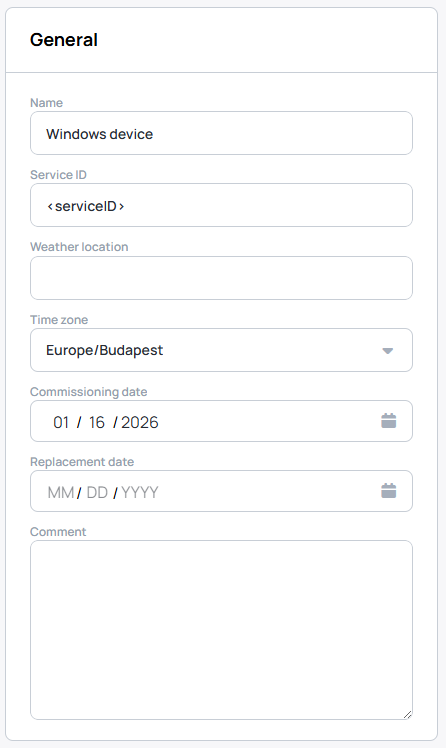Click the MM placeholder in Replacement date
This screenshot has width=446, height=748.
point(61,492)
